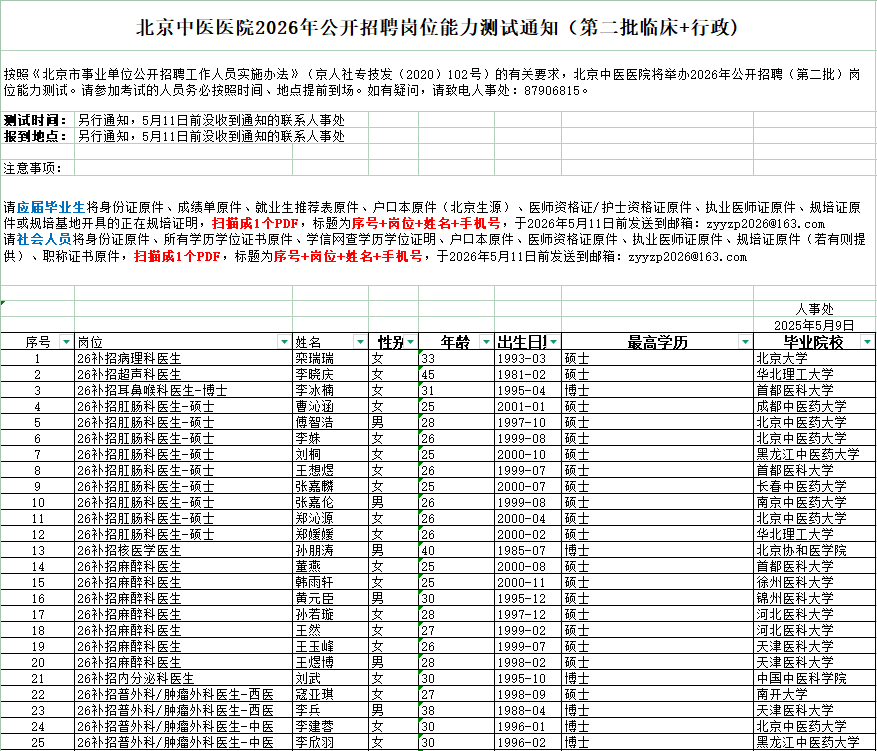Open the 序号 column filter dropdown
The image size is (877, 751).
(66, 342)
